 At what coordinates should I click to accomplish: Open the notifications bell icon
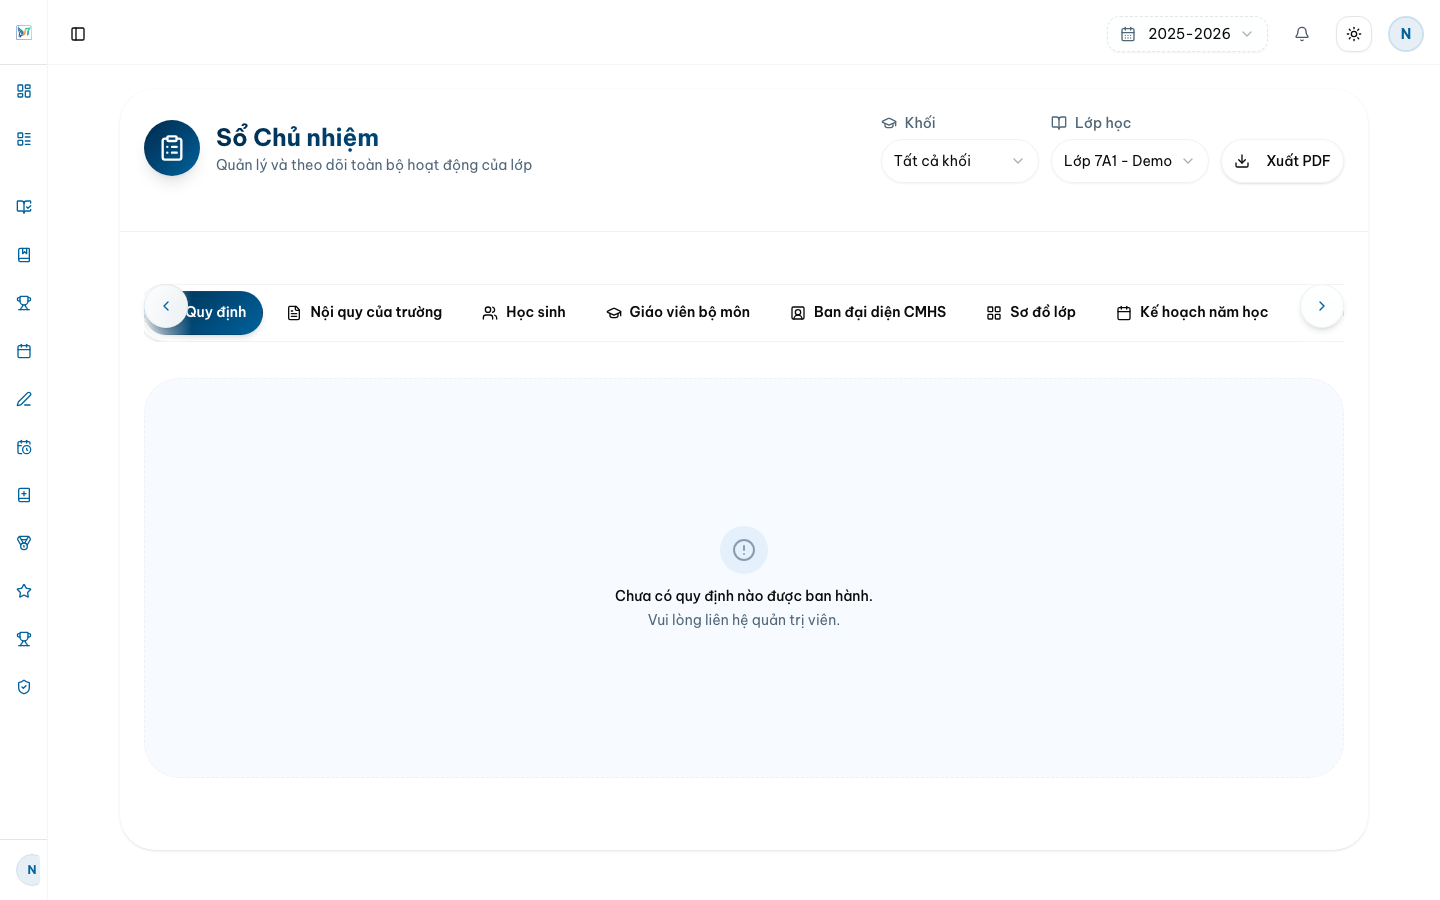tap(1302, 34)
